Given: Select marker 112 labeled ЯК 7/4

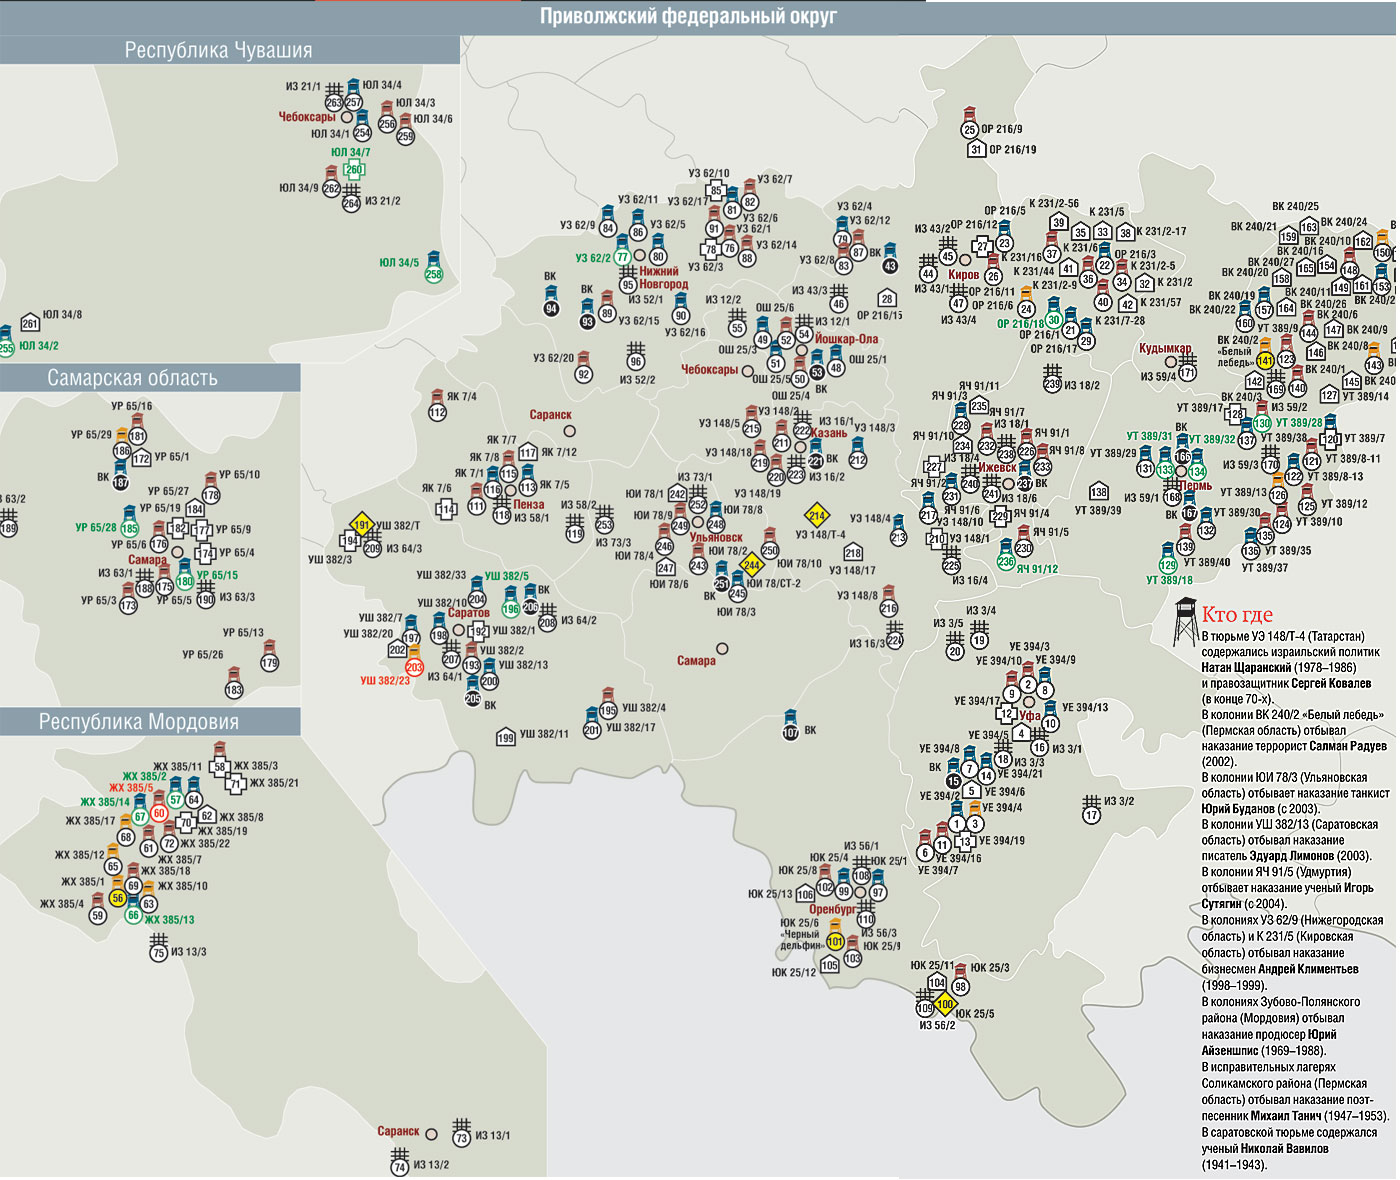Looking at the screenshot, I should [437, 412].
